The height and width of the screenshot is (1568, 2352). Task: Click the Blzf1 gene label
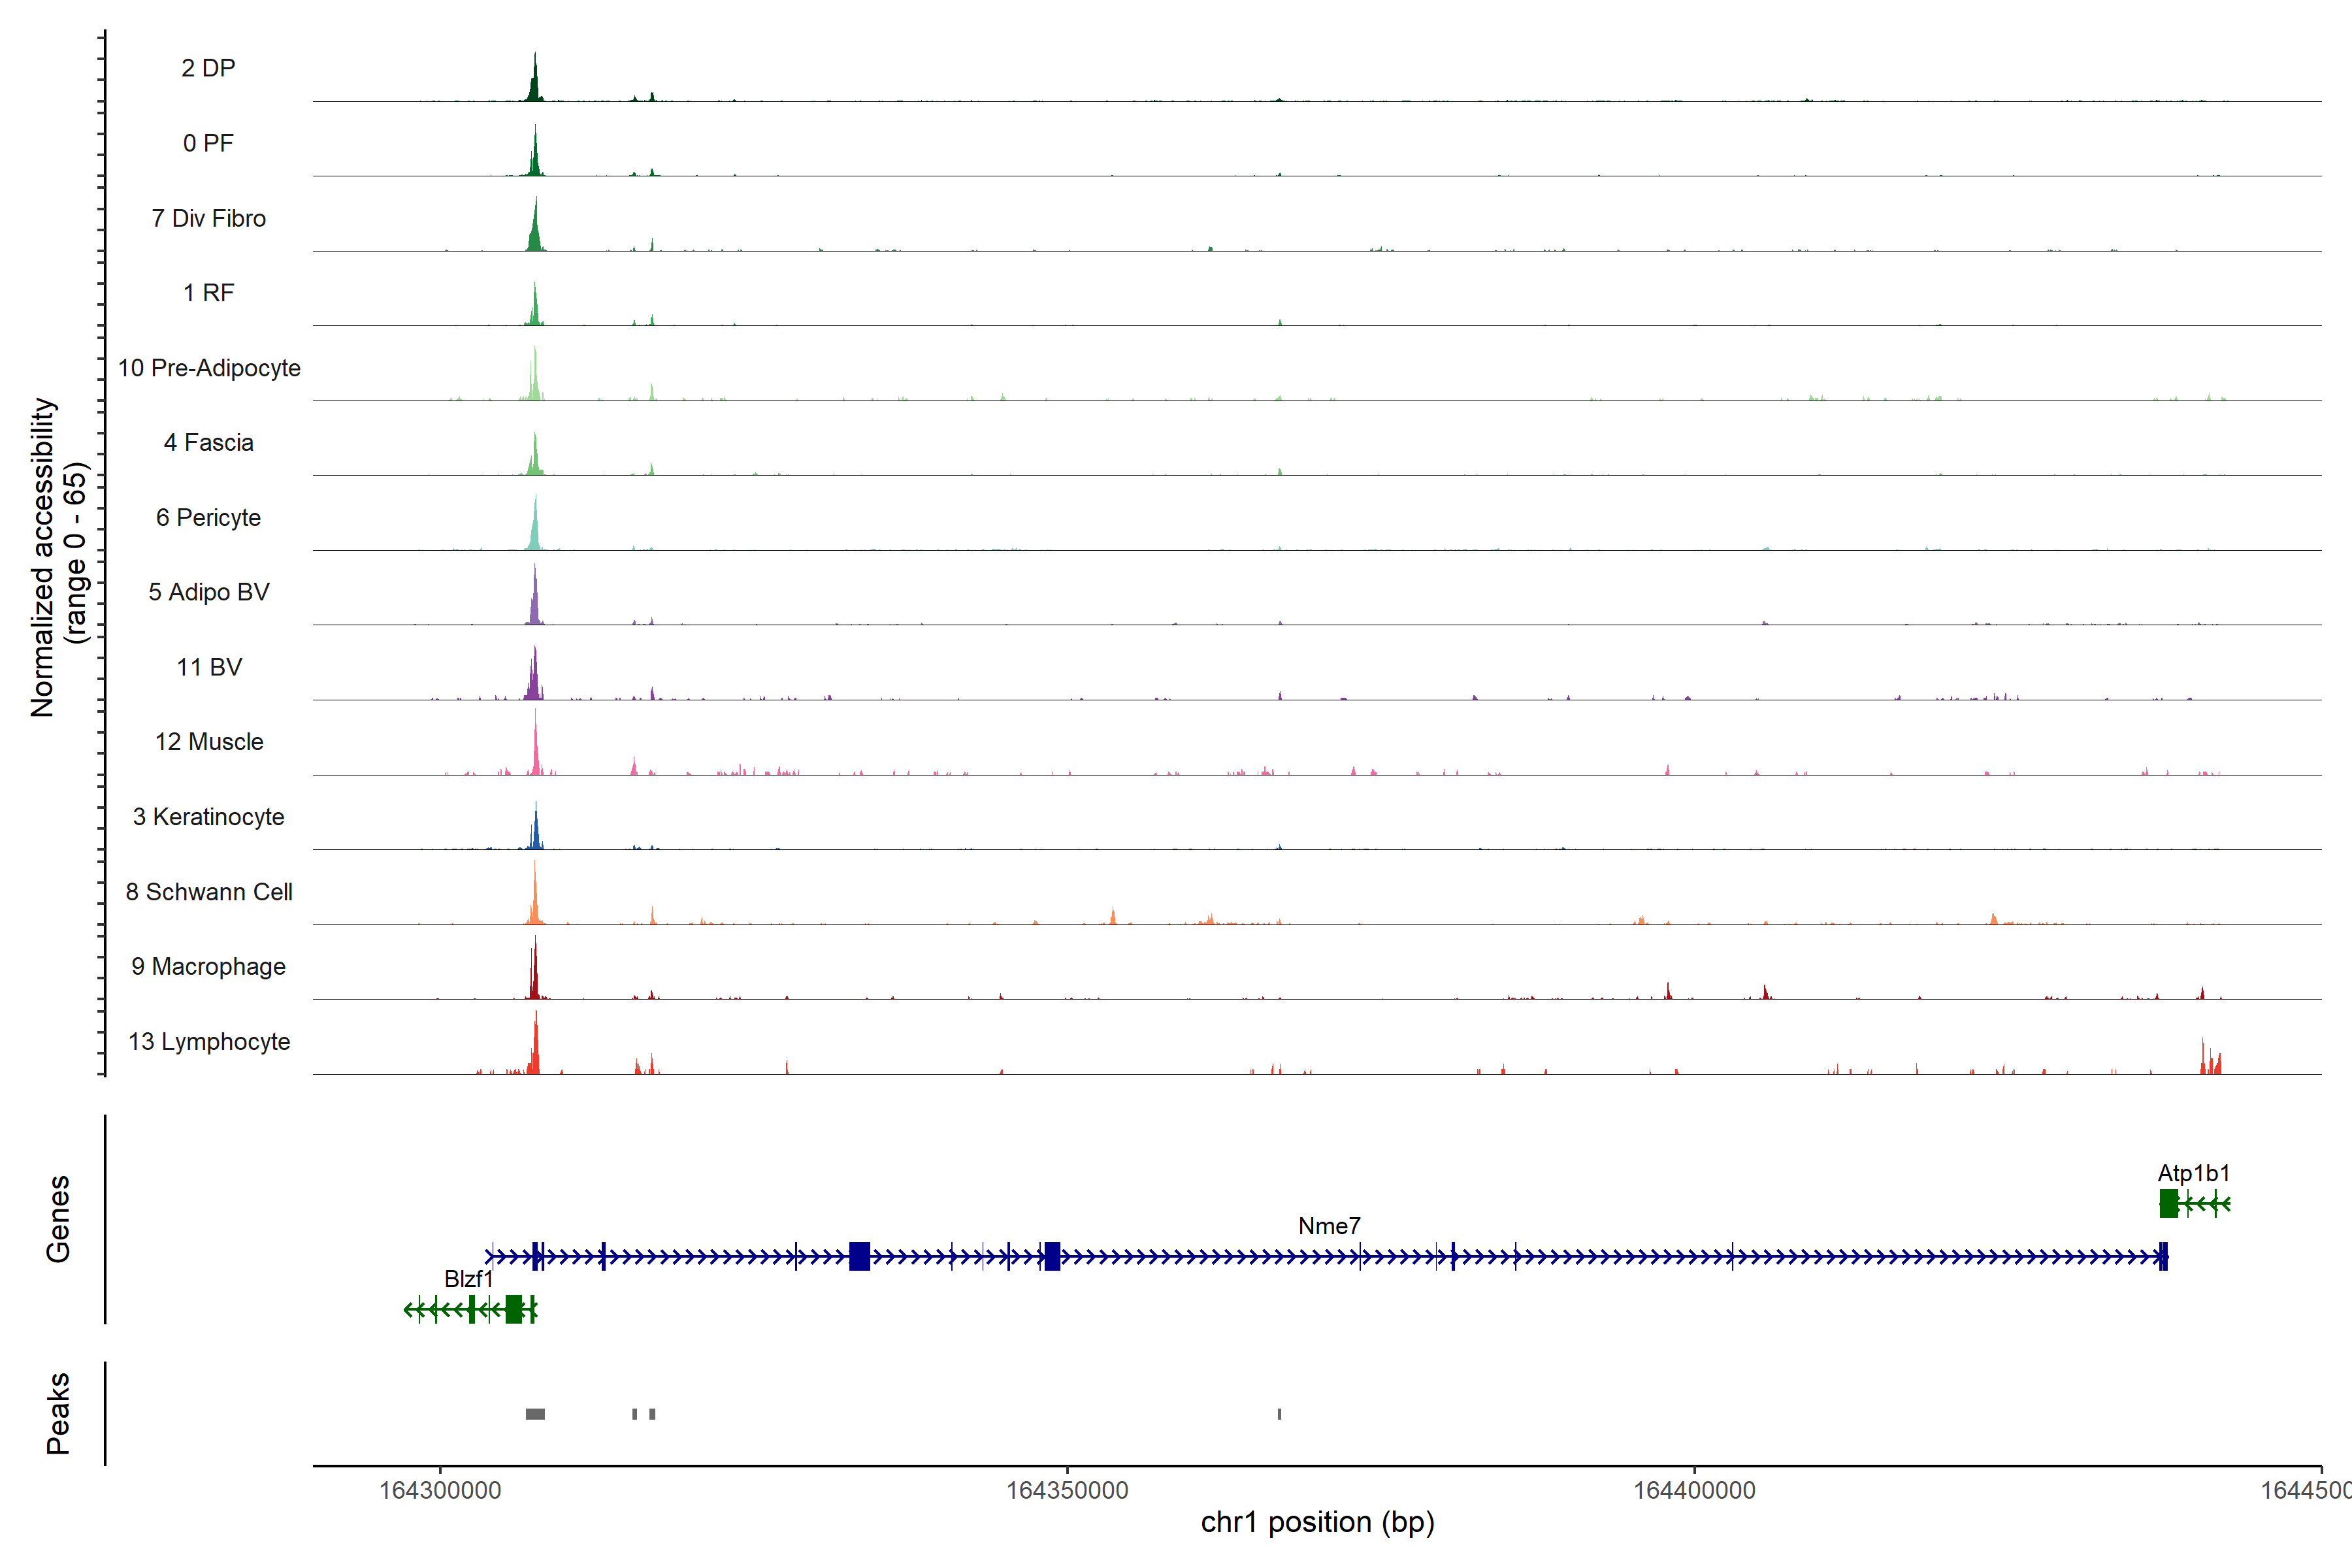click(468, 1279)
